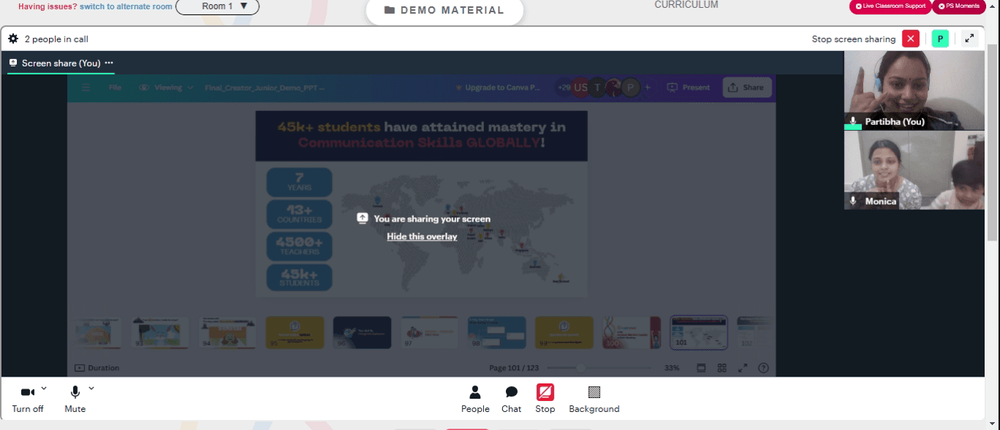Select slide thumbnail 97
The width and height of the screenshot is (1000, 430).
(x=429, y=332)
